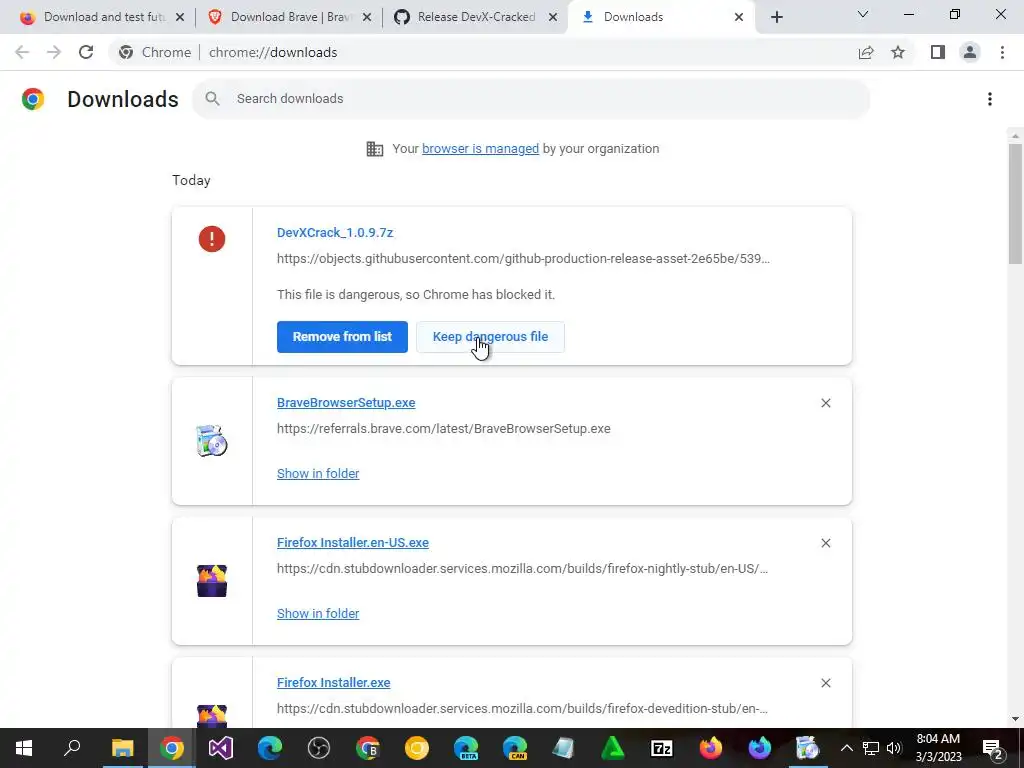
Task: Click the search magnifier icon in downloads
Action: (x=212, y=99)
